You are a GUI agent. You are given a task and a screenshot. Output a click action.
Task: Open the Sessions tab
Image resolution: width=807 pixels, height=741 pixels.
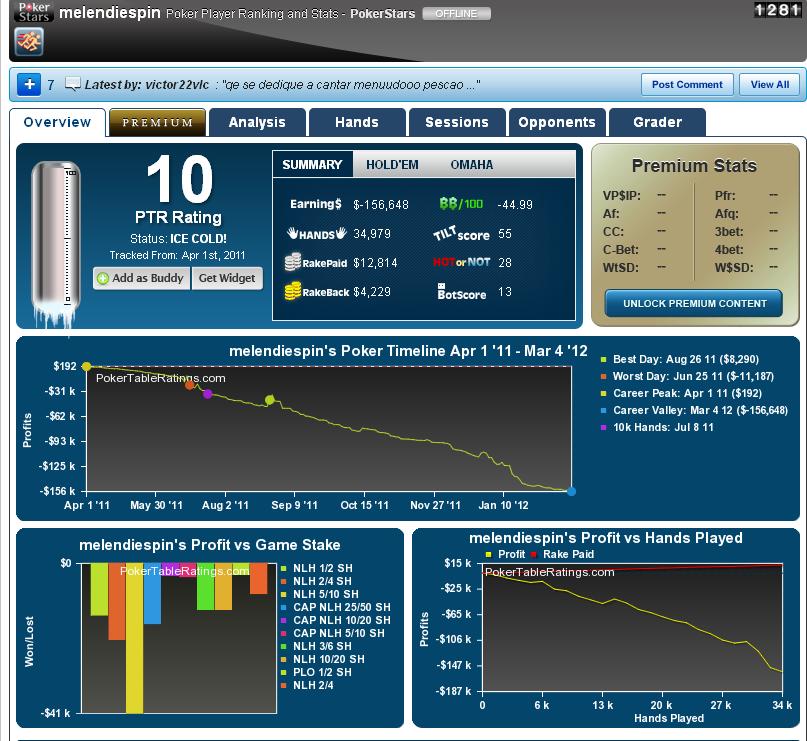point(457,122)
